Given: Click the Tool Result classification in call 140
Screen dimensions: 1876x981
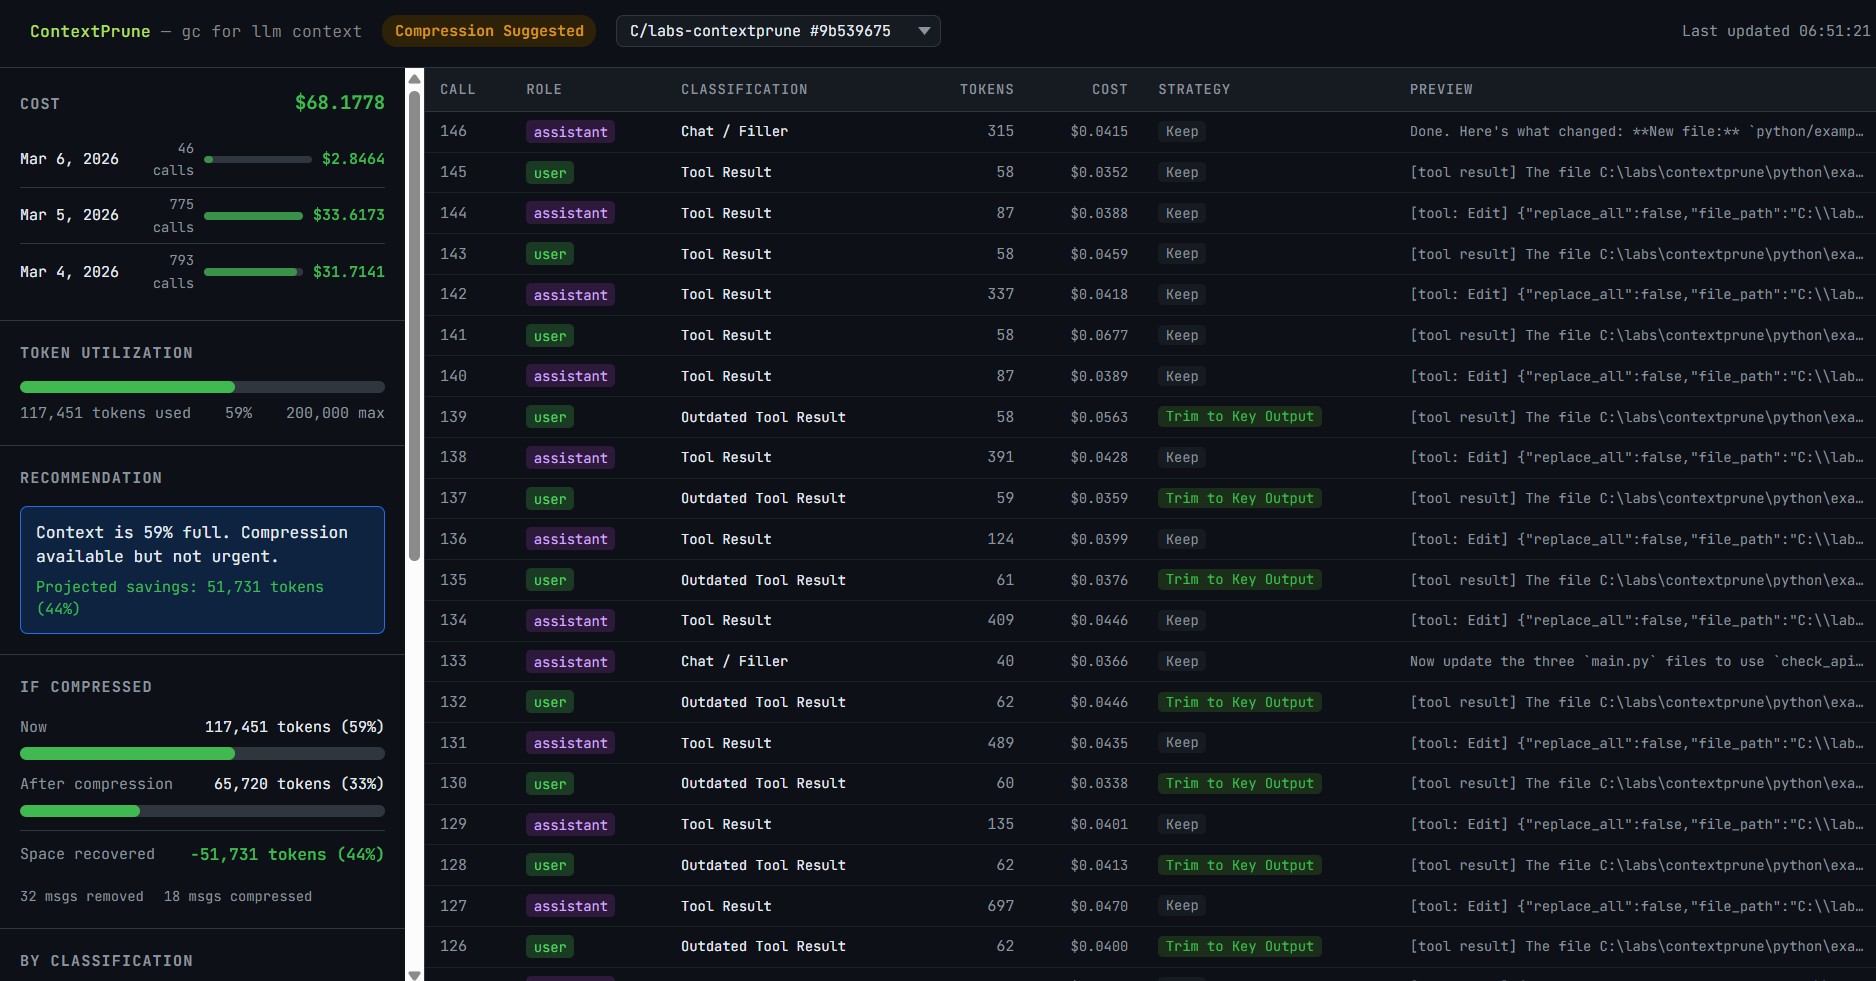Looking at the screenshot, I should (x=726, y=376).
